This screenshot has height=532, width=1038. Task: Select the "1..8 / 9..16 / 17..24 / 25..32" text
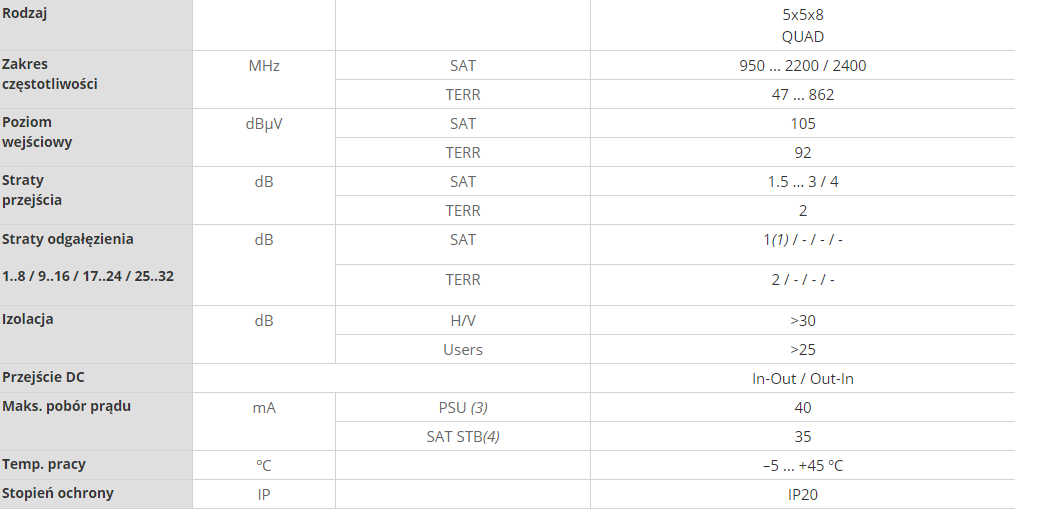coord(88,275)
